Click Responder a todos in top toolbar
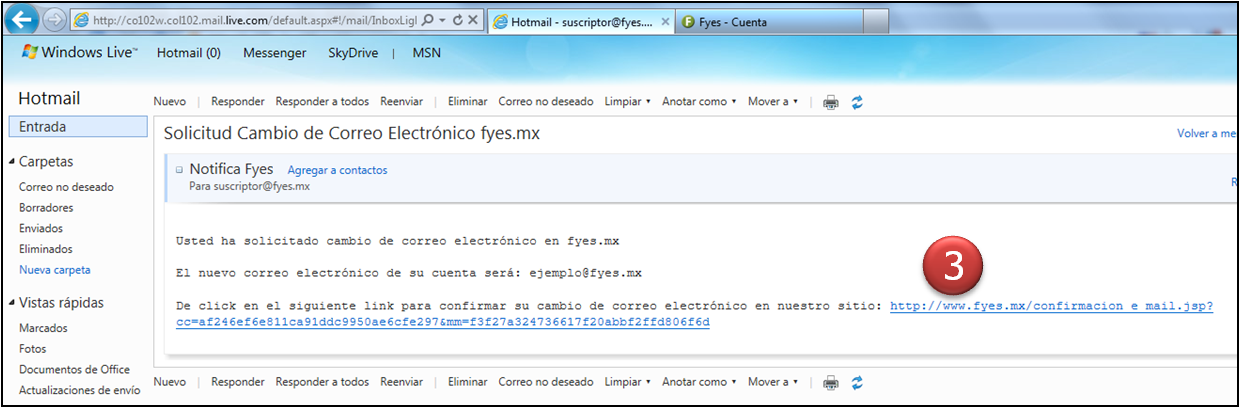 pos(322,101)
